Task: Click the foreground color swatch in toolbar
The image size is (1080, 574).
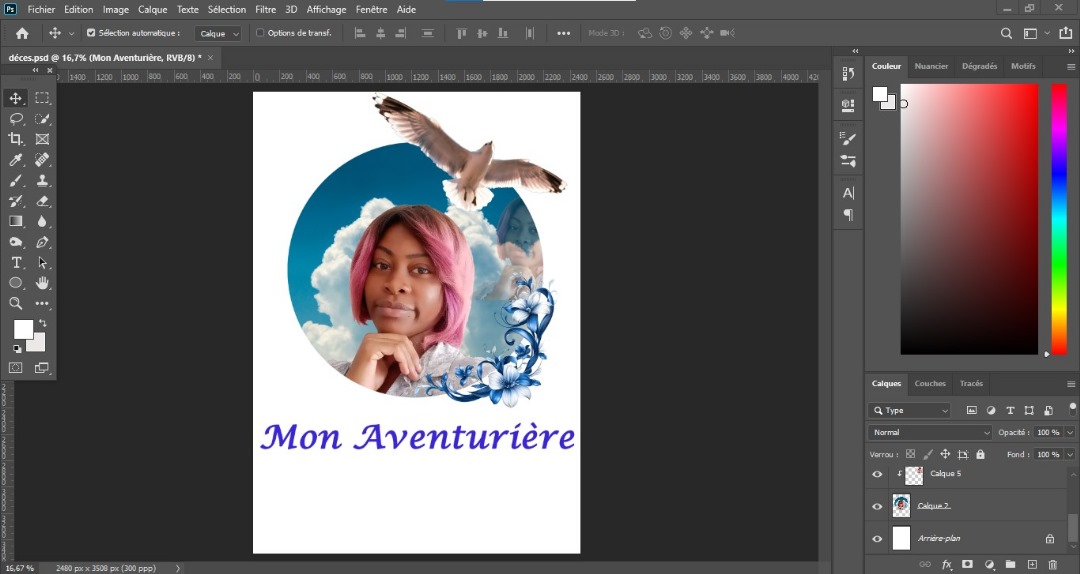Action: (x=22, y=330)
